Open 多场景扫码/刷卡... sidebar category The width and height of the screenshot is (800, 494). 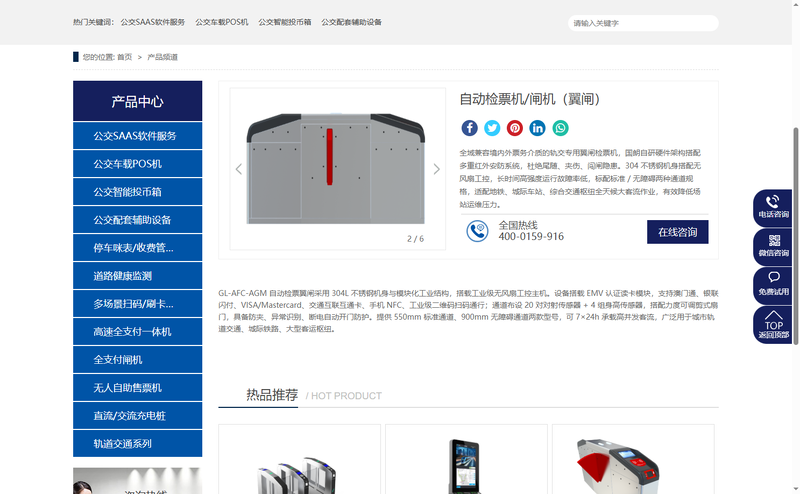[x=137, y=304]
